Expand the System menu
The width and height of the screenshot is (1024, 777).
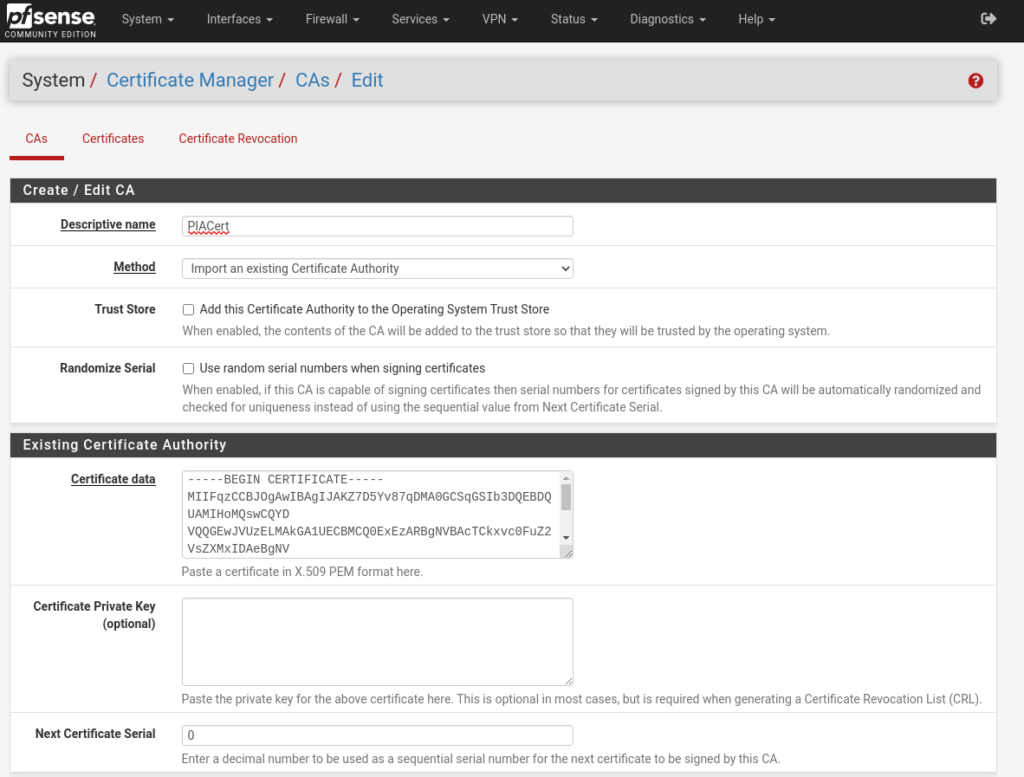[147, 19]
